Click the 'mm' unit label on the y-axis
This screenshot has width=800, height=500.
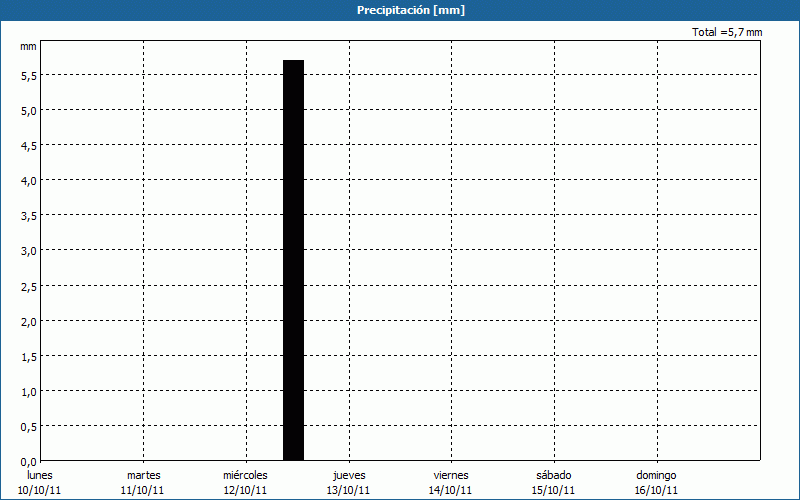pyautogui.click(x=28, y=47)
